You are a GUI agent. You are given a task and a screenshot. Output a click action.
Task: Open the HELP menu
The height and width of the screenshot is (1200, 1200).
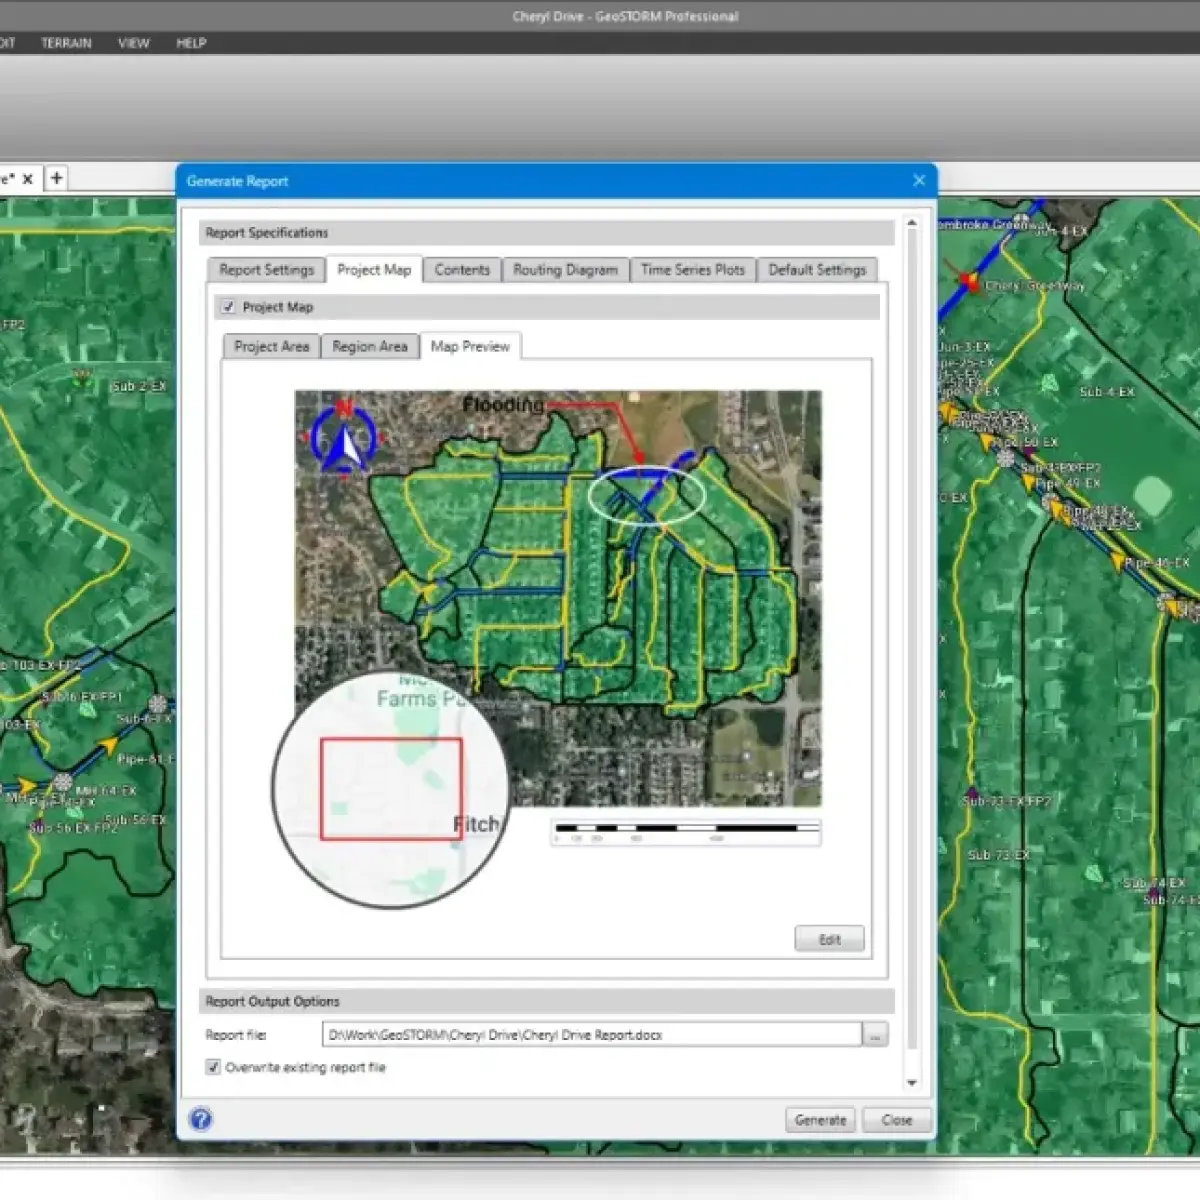pos(191,43)
